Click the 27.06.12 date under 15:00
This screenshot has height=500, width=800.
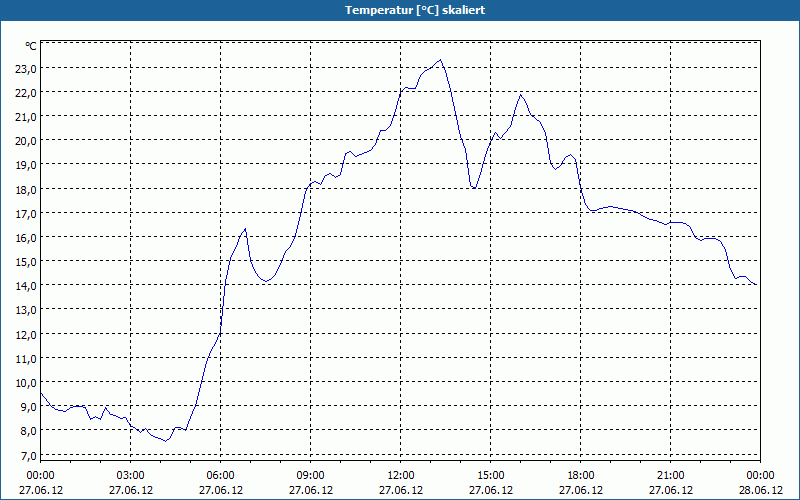pos(491,490)
